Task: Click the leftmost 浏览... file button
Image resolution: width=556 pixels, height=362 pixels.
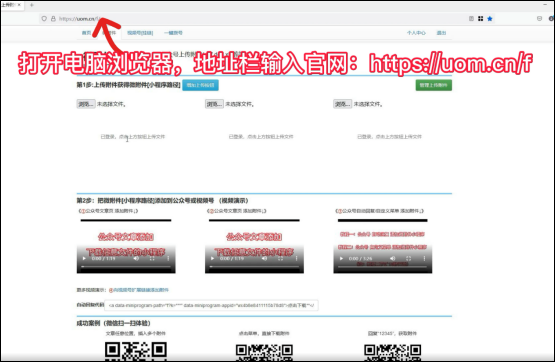Action: [x=86, y=104]
